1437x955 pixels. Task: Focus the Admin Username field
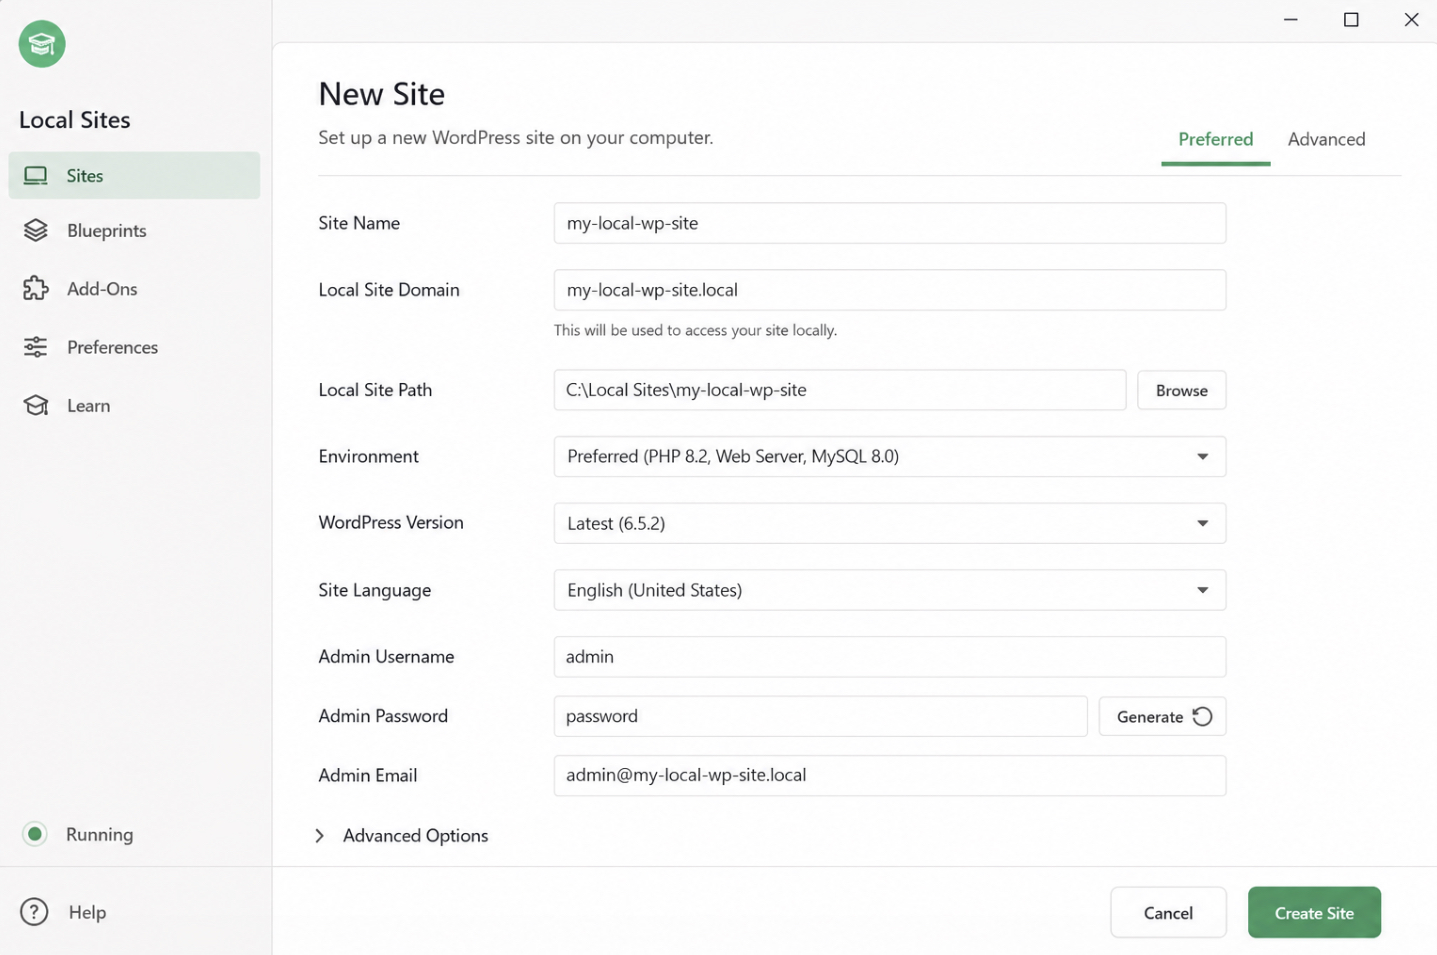[x=890, y=657]
